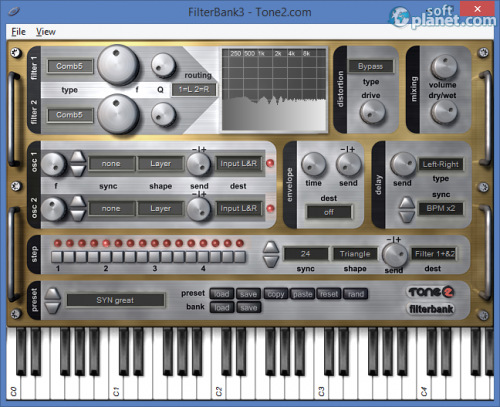The height and width of the screenshot is (407, 500).
Task: Click step sync value field 24
Action: [305, 254]
